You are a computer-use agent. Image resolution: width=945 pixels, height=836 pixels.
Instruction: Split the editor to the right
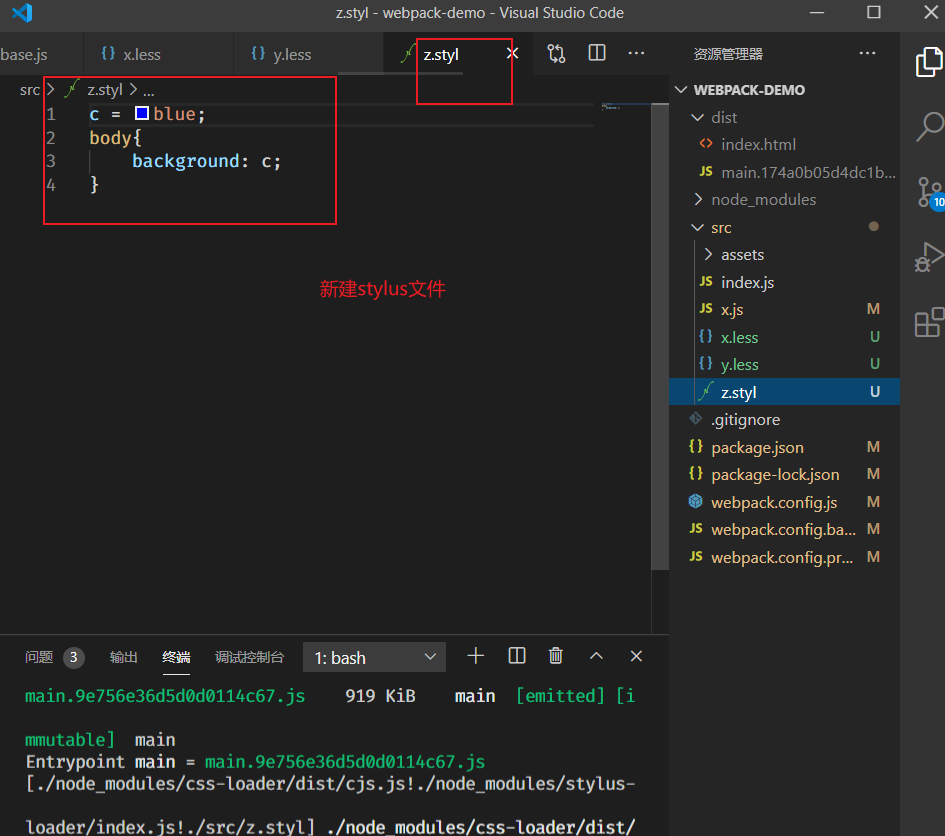(597, 54)
